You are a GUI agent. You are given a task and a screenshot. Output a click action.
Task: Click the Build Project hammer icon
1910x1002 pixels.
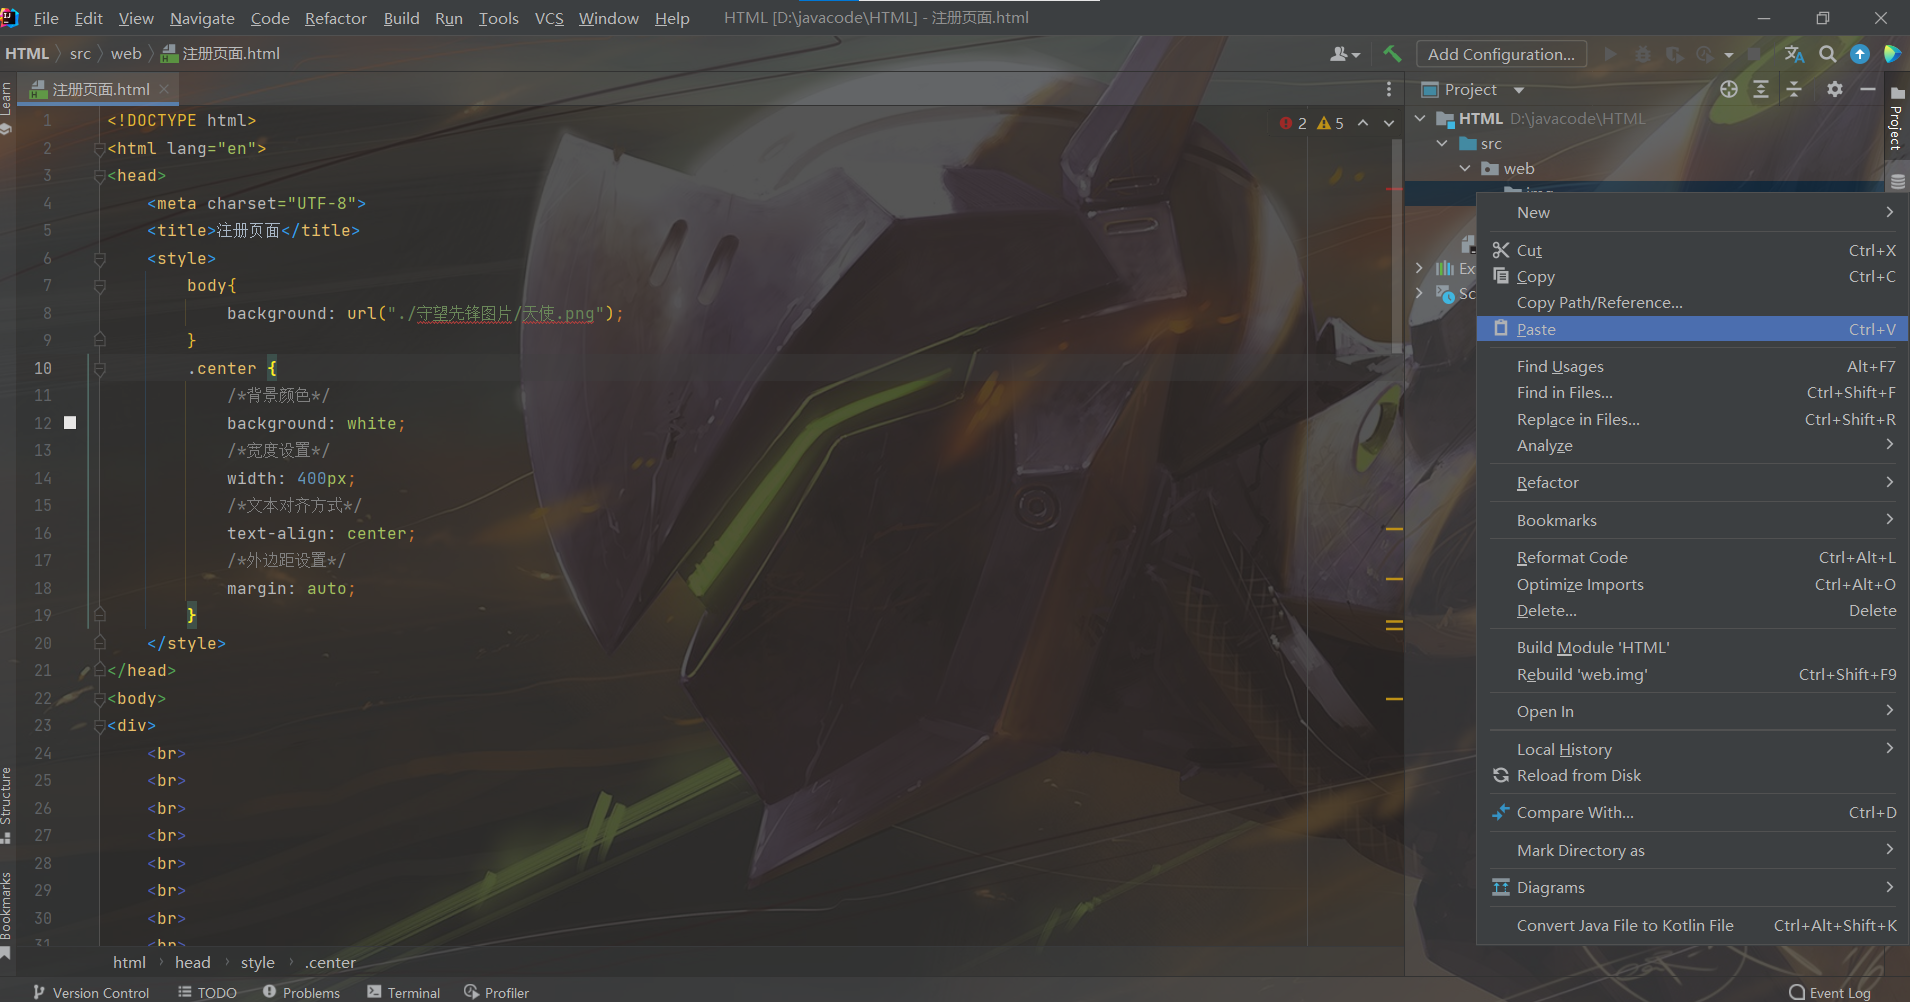point(1392,54)
